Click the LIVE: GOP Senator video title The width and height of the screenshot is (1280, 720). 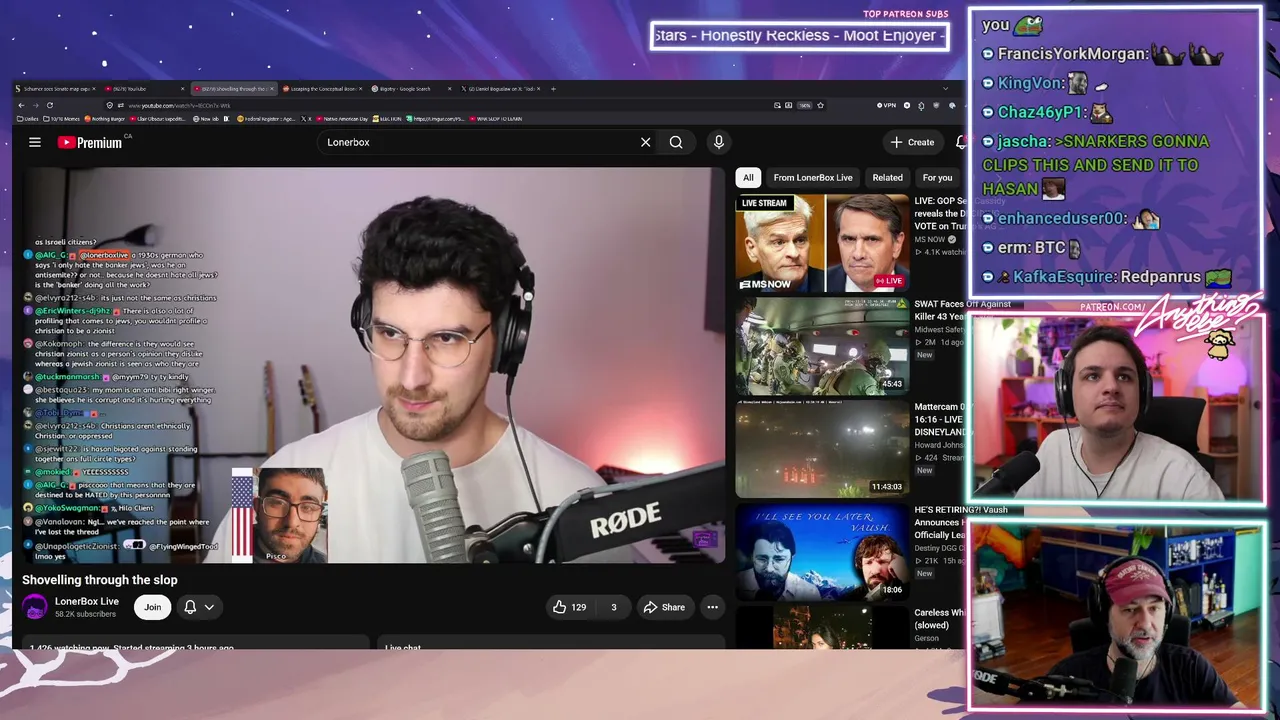click(x=938, y=213)
